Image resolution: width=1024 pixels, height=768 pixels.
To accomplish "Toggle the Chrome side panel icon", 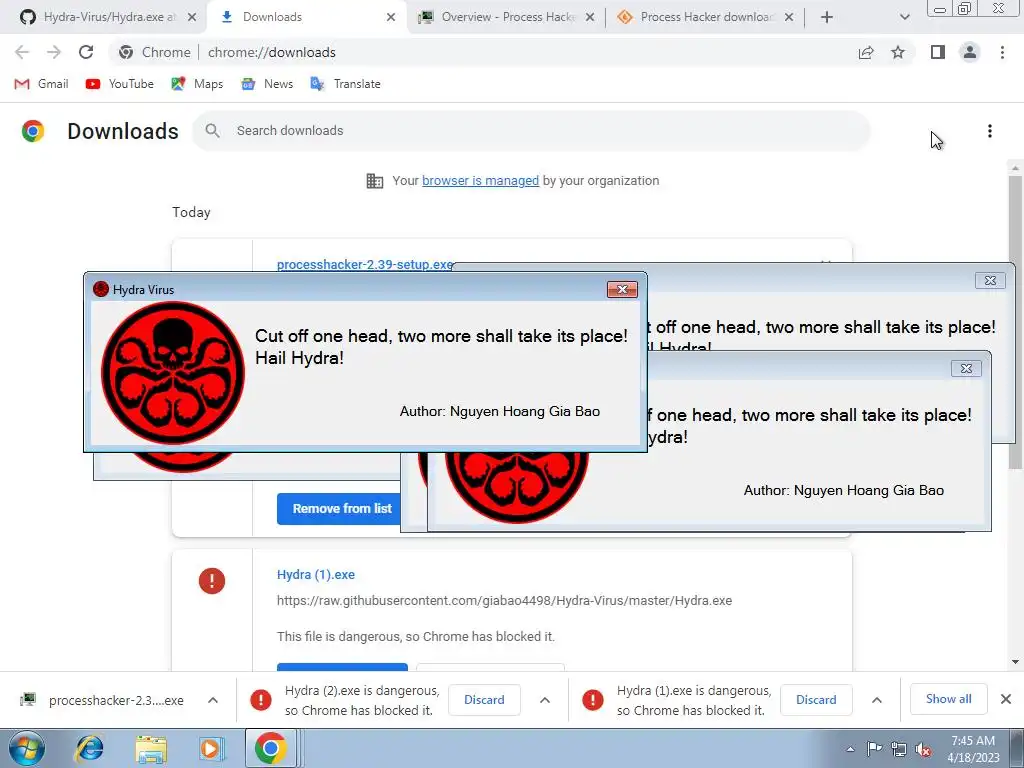I will [938, 52].
